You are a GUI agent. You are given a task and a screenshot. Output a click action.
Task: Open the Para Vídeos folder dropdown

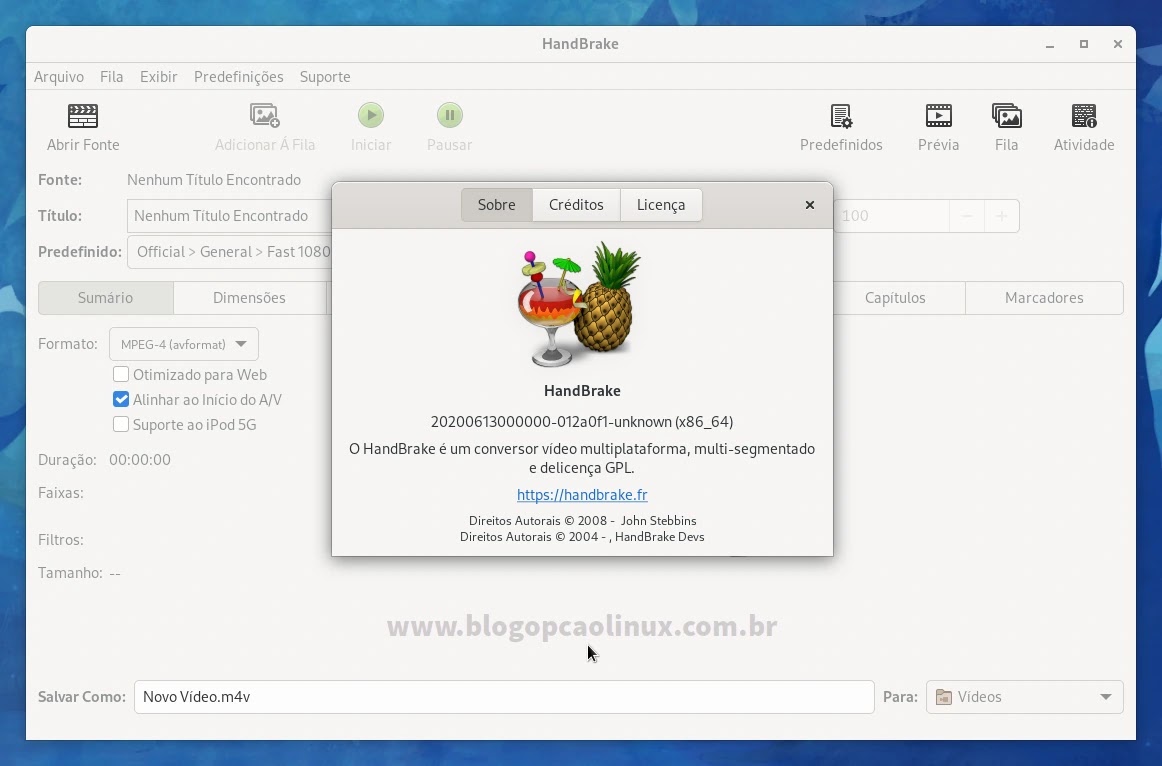pos(1025,697)
